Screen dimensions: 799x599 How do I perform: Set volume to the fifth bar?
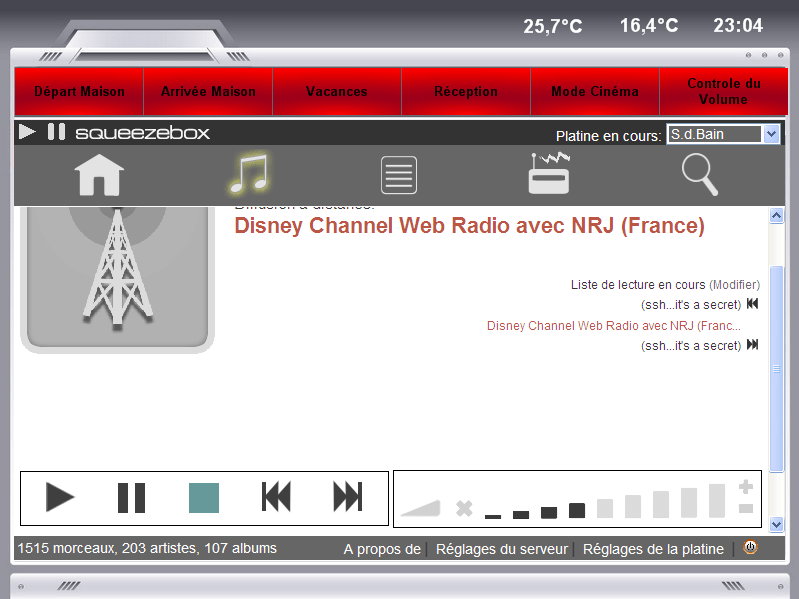click(605, 508)
